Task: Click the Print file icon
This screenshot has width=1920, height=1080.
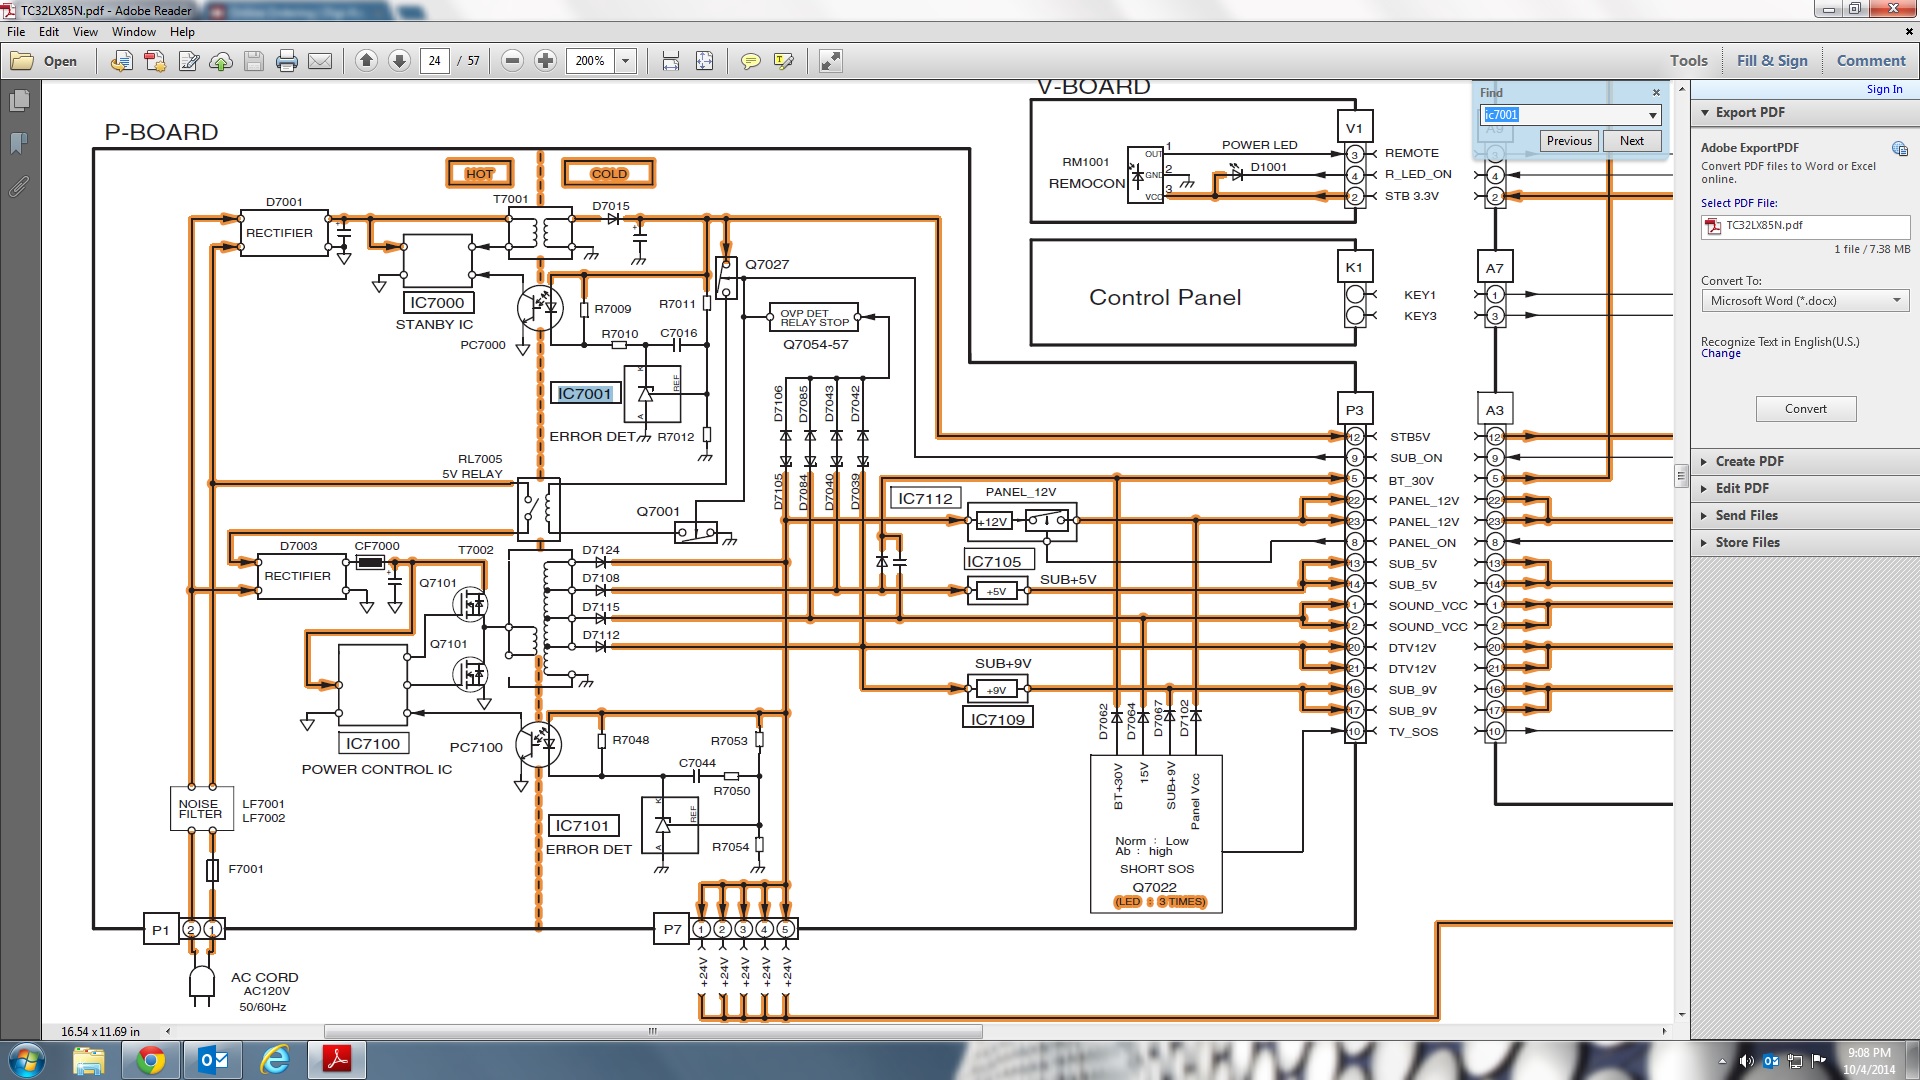Action: pyautogui.click(x=287, y=61)
